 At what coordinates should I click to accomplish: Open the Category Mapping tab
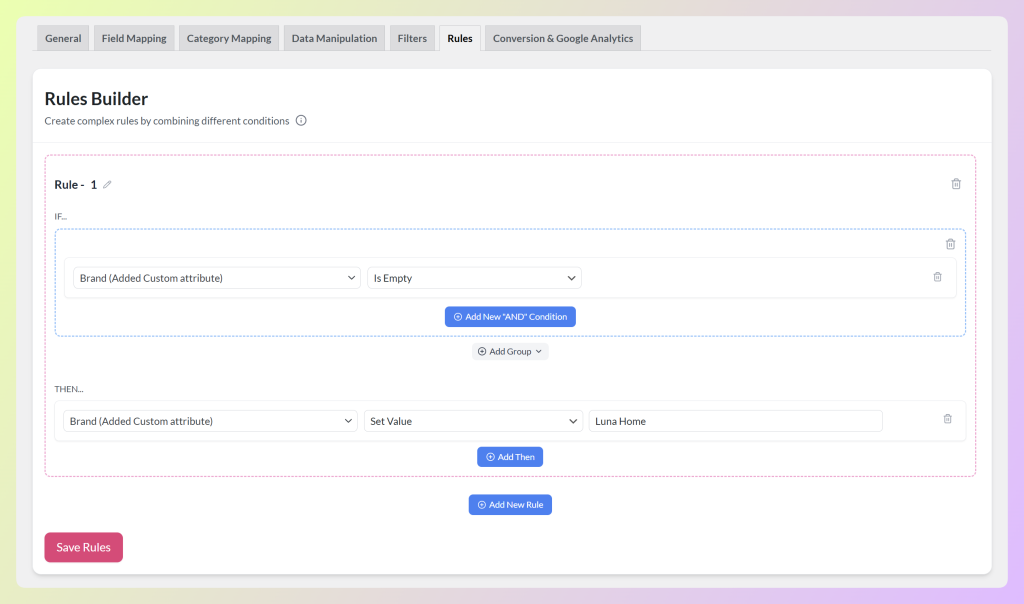point(228,37)
